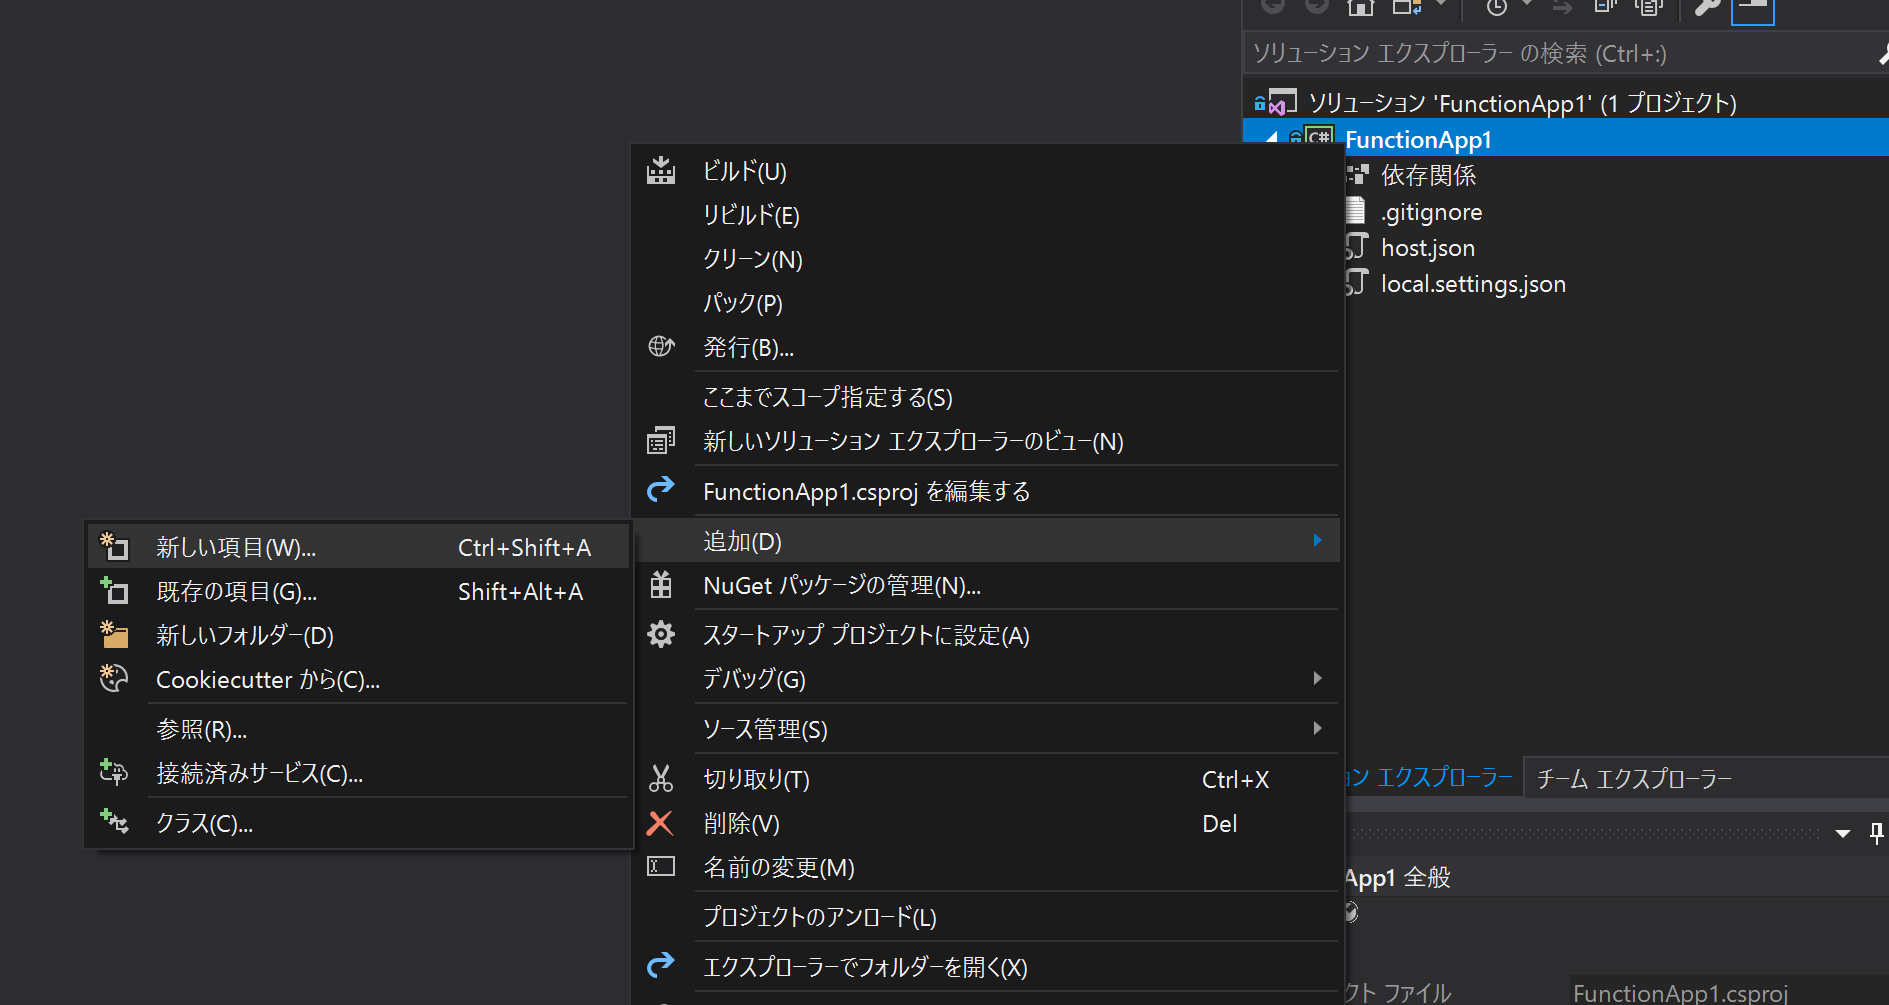Click the 発行(B)... publish command
This screenshot has height=1005, width=1889.
pyautogui.click(x=748, y=347)
